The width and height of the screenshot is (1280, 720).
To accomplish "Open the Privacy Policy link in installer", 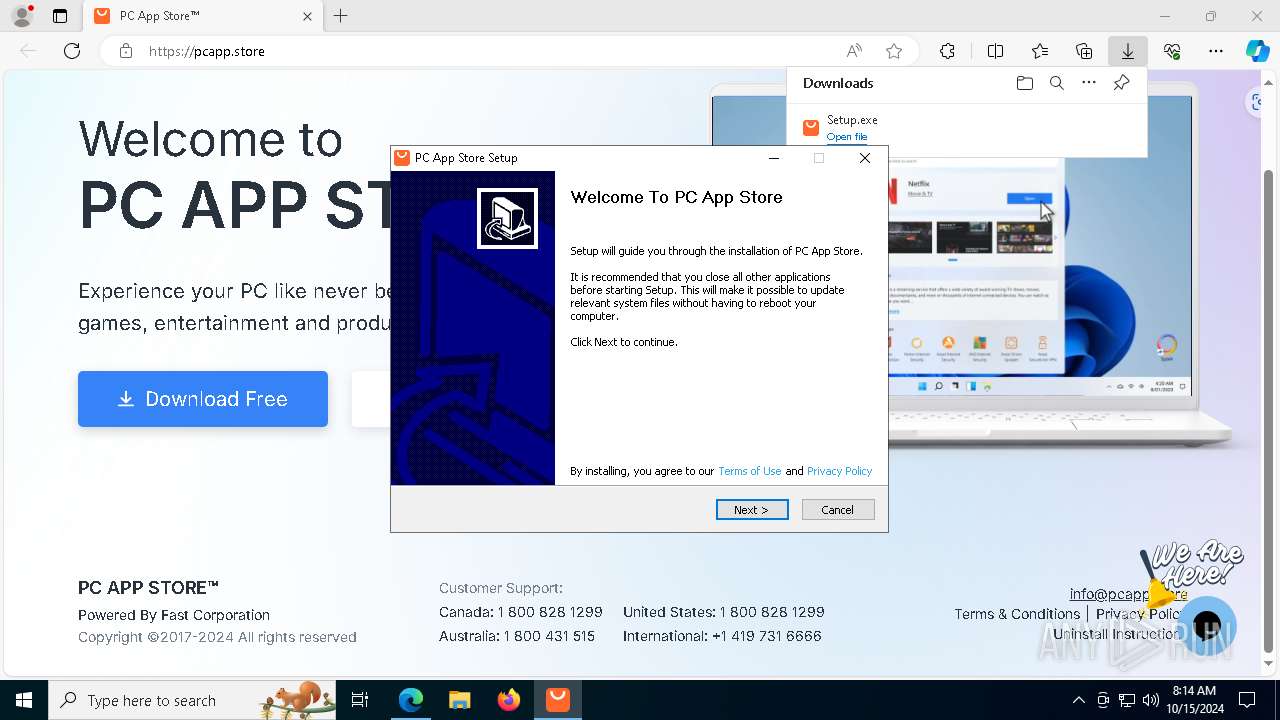I will [x=840, y=471].
